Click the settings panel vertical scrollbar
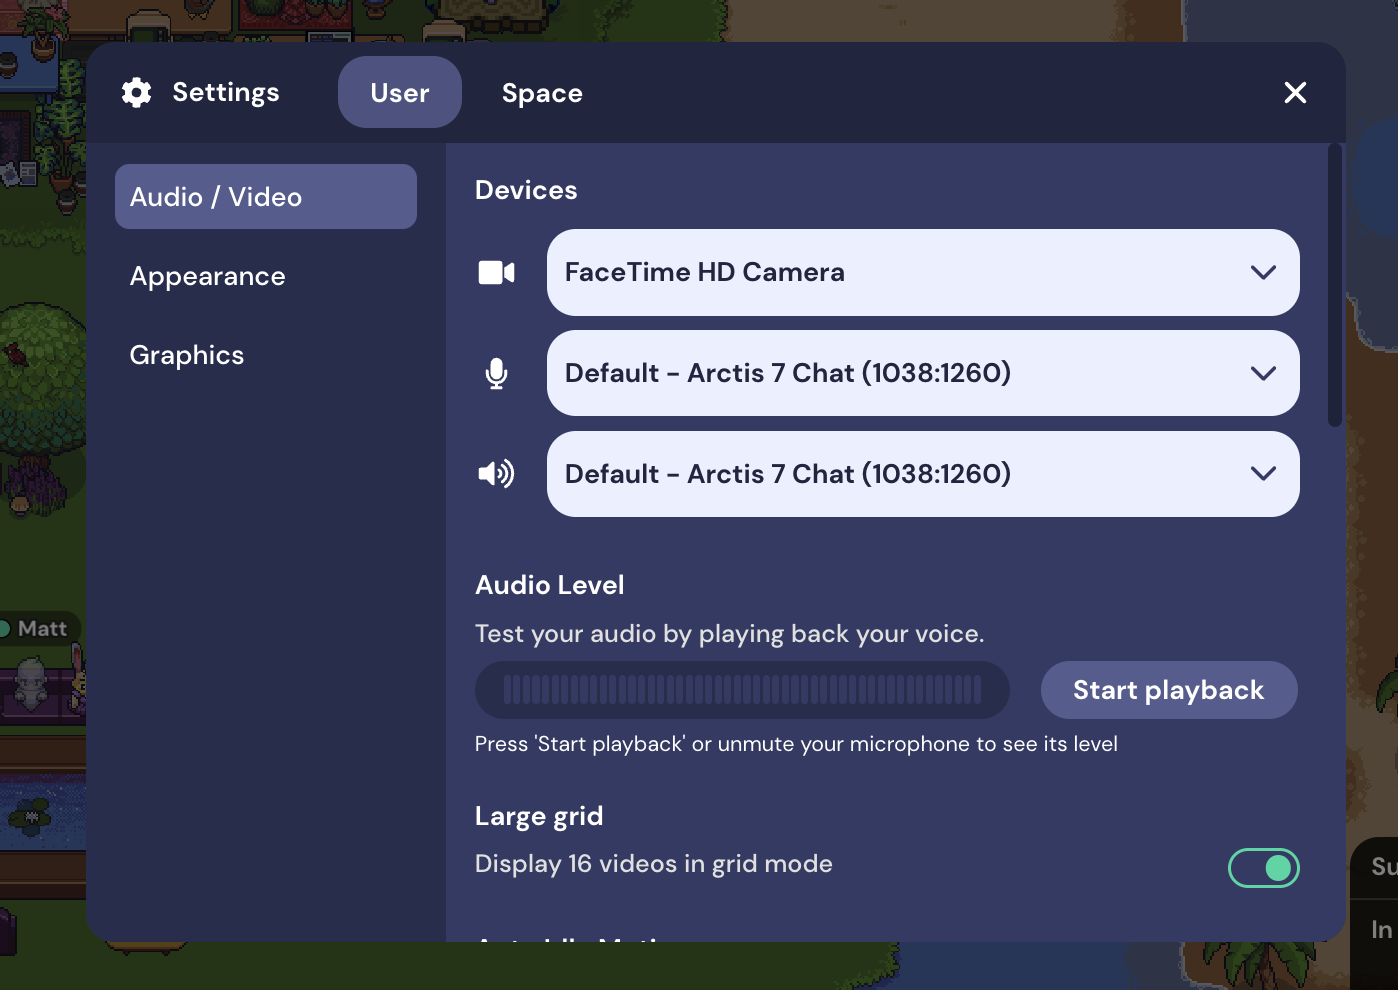Image resolution: width=1398 pixels, height=990 pixels. click(1334, 286)
